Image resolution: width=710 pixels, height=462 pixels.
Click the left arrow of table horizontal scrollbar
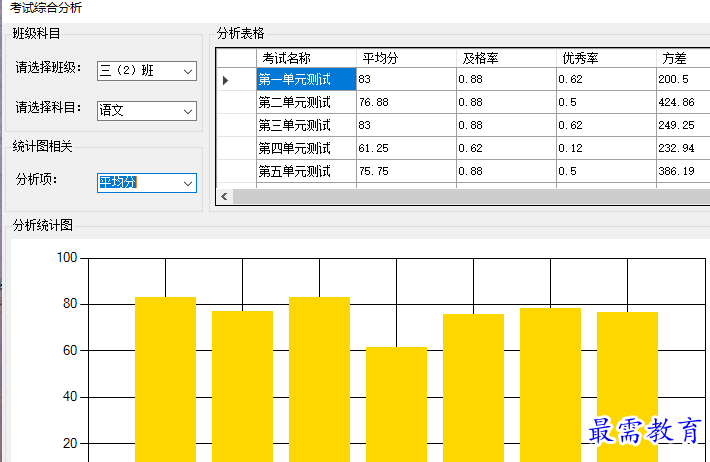(x=224, y=197)
